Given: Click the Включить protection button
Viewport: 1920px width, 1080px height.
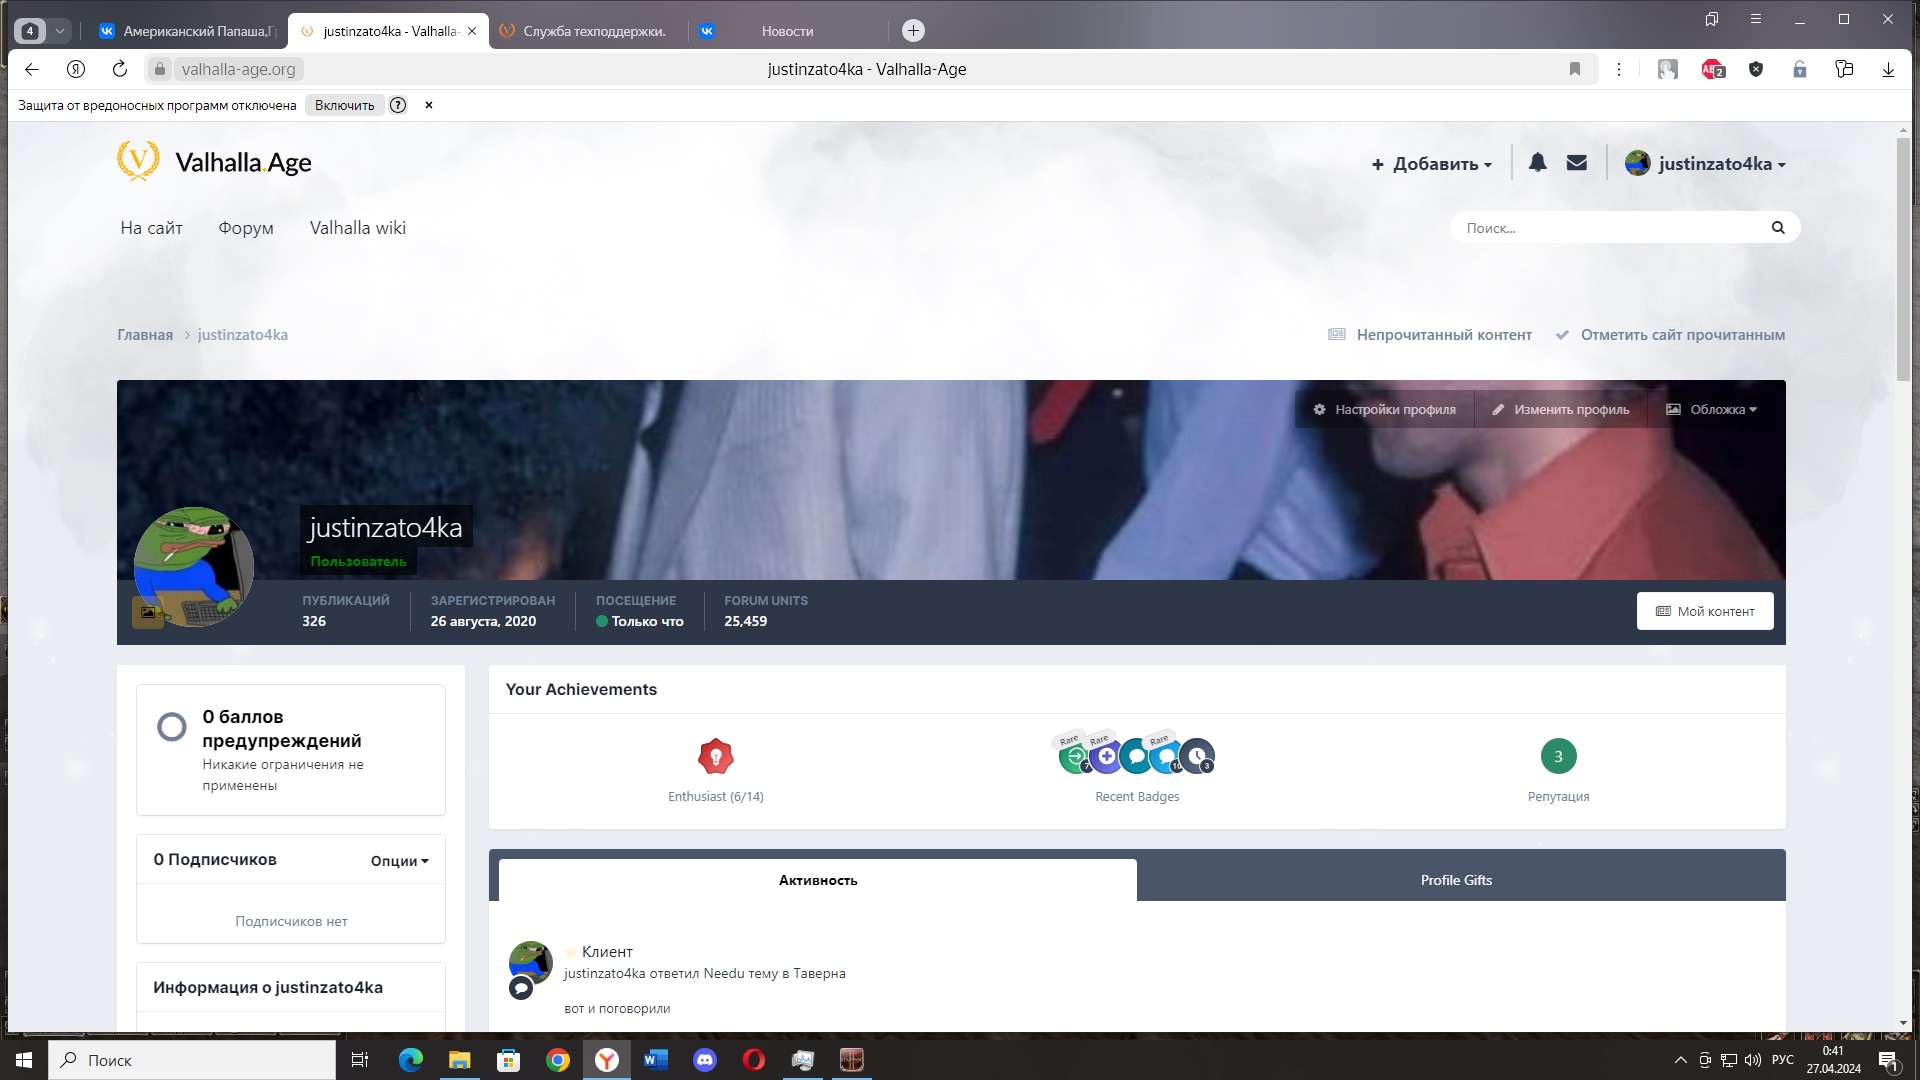Looking at the screenshot, I should [344, 105].
